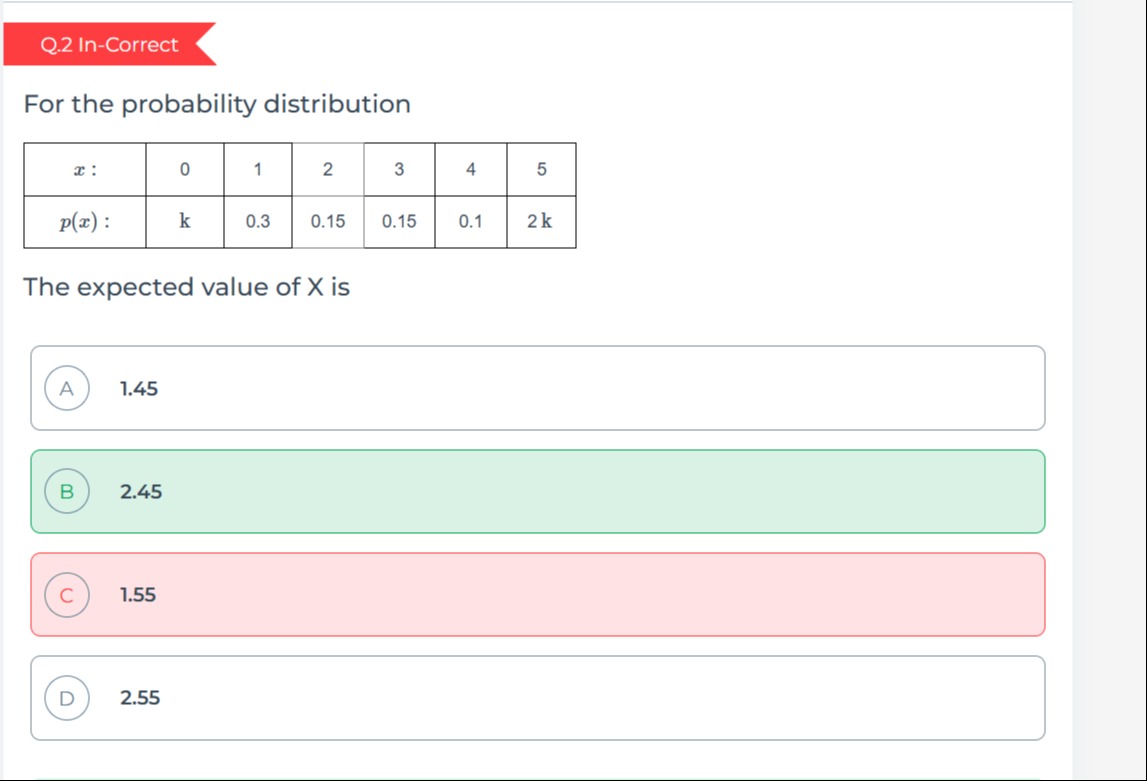Select option D circle icon
Viewport: 1147px width, 781px height.
67,698
